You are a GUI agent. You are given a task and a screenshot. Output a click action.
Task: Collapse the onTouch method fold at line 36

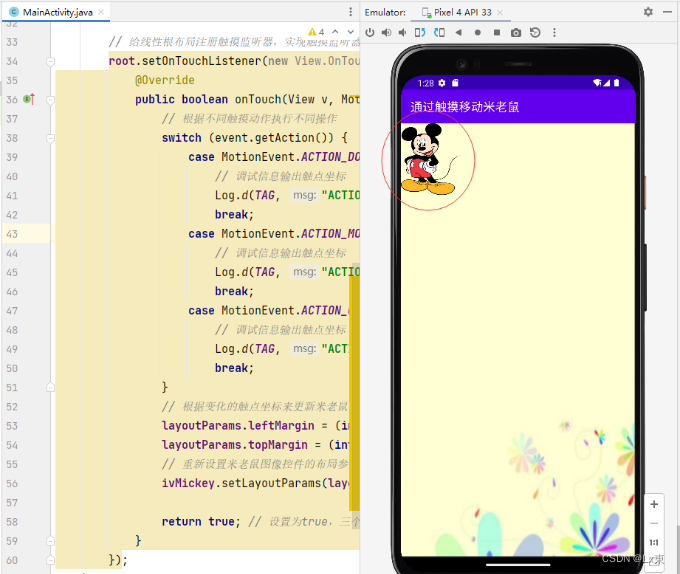50,100
